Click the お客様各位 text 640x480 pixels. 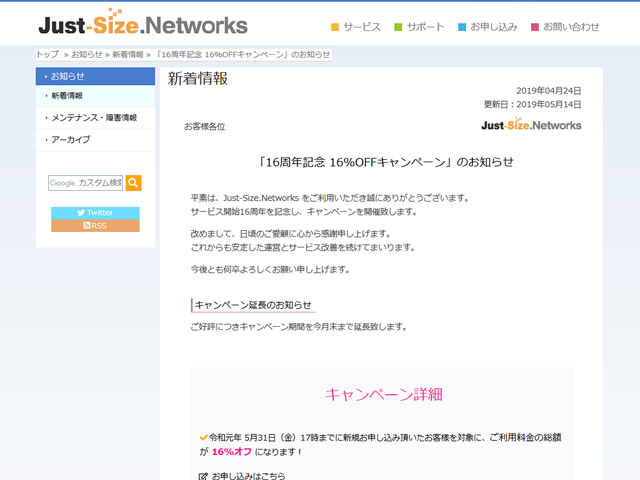point(204,127)
